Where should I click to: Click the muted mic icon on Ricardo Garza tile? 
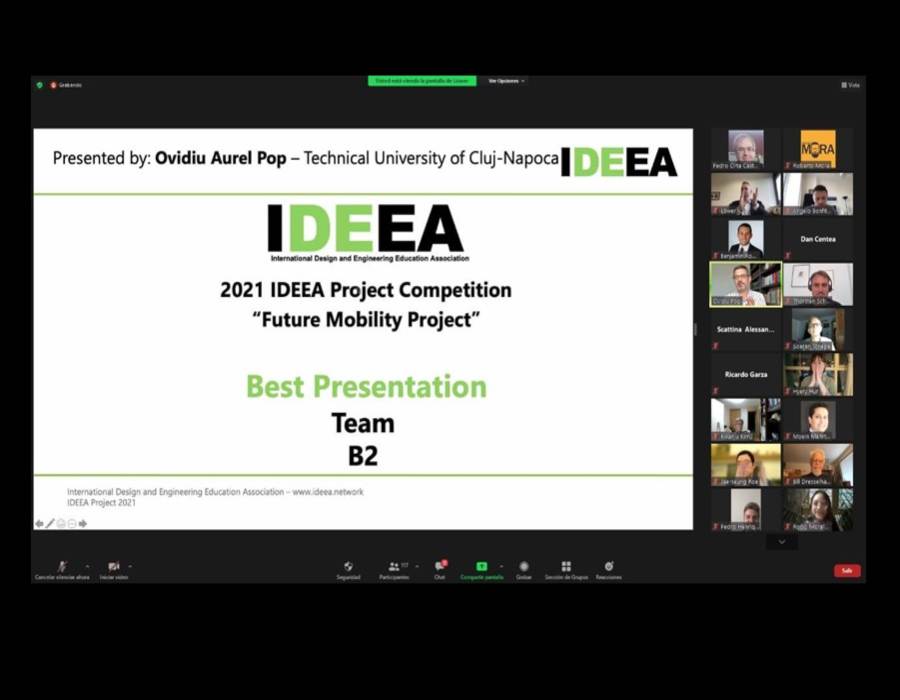[715, 391]
